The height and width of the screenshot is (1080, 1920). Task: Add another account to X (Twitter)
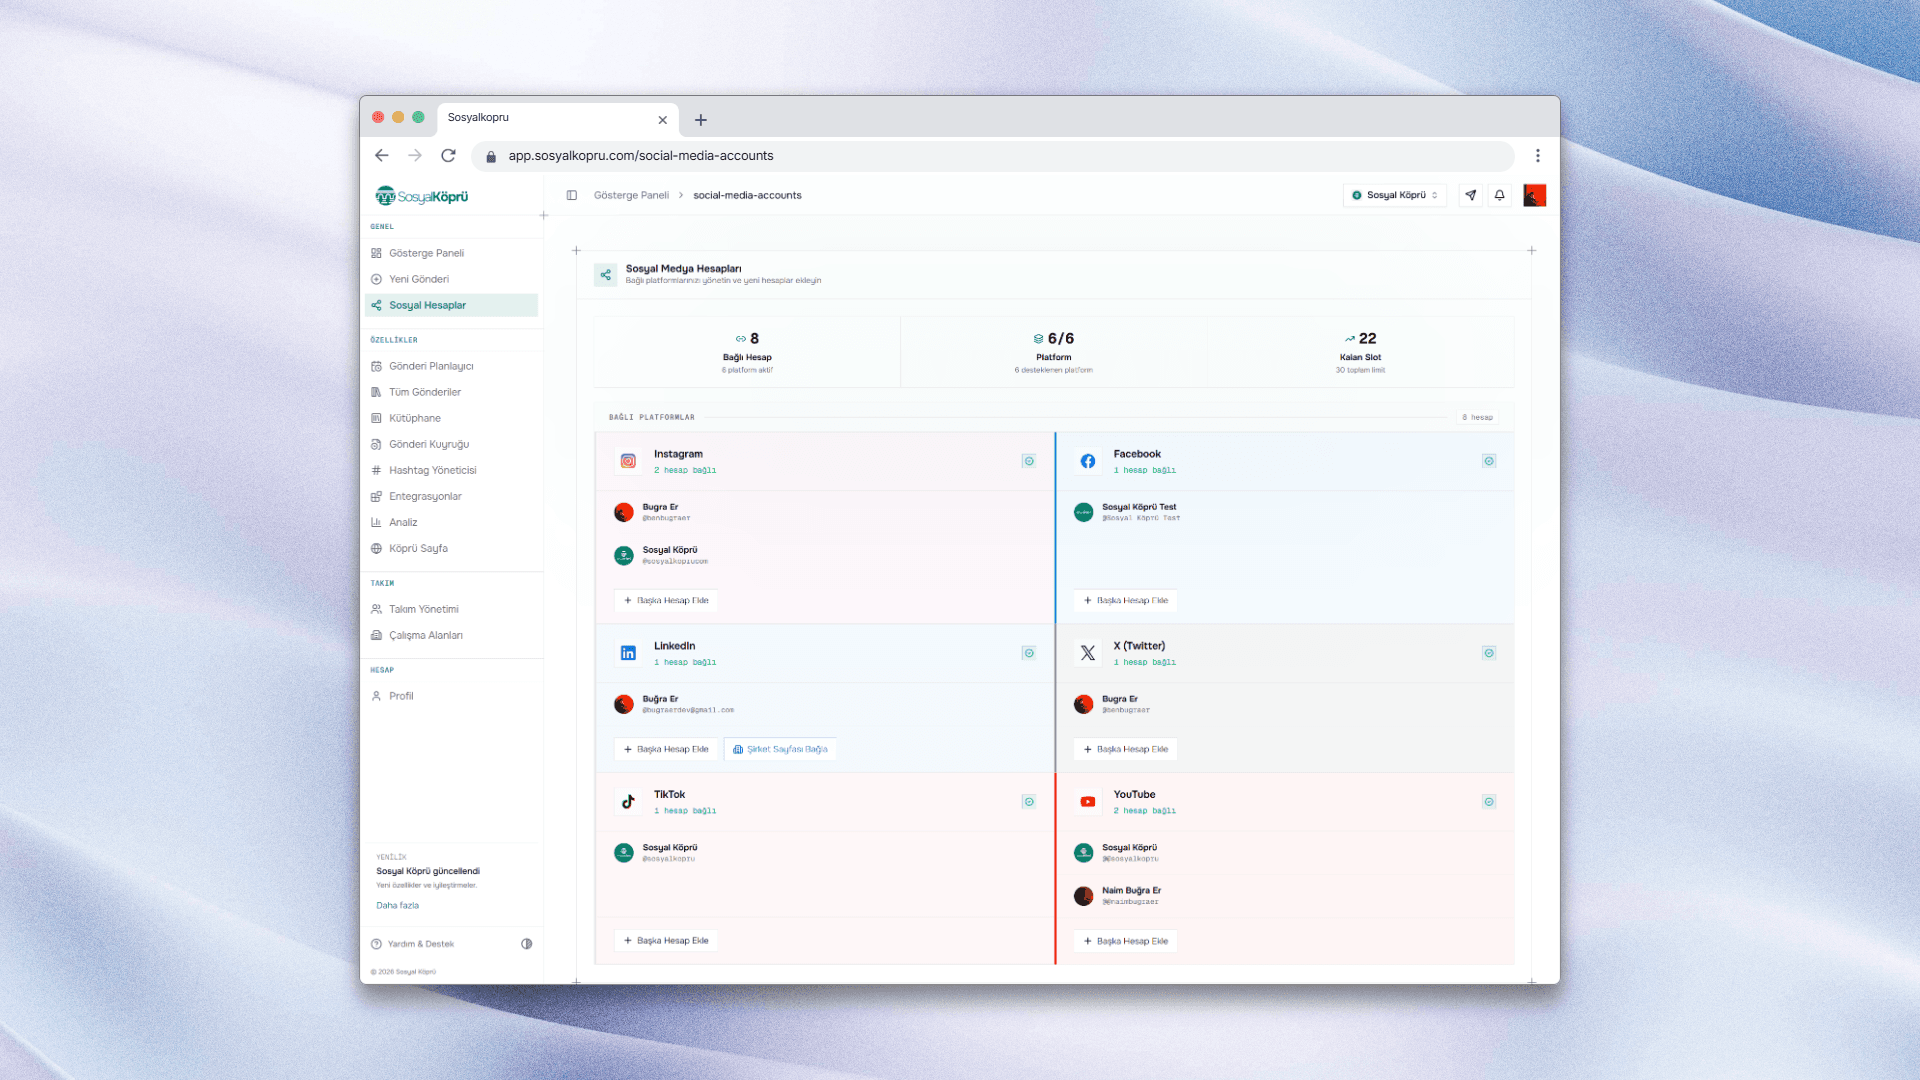[1126, 750]
